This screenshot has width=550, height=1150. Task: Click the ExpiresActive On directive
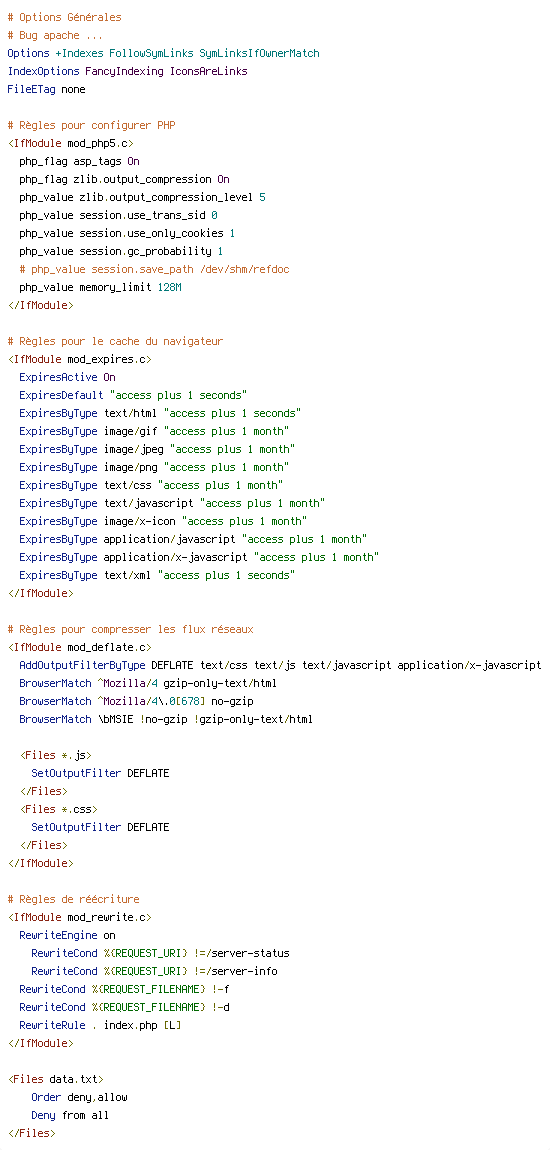tap(67, 377)
